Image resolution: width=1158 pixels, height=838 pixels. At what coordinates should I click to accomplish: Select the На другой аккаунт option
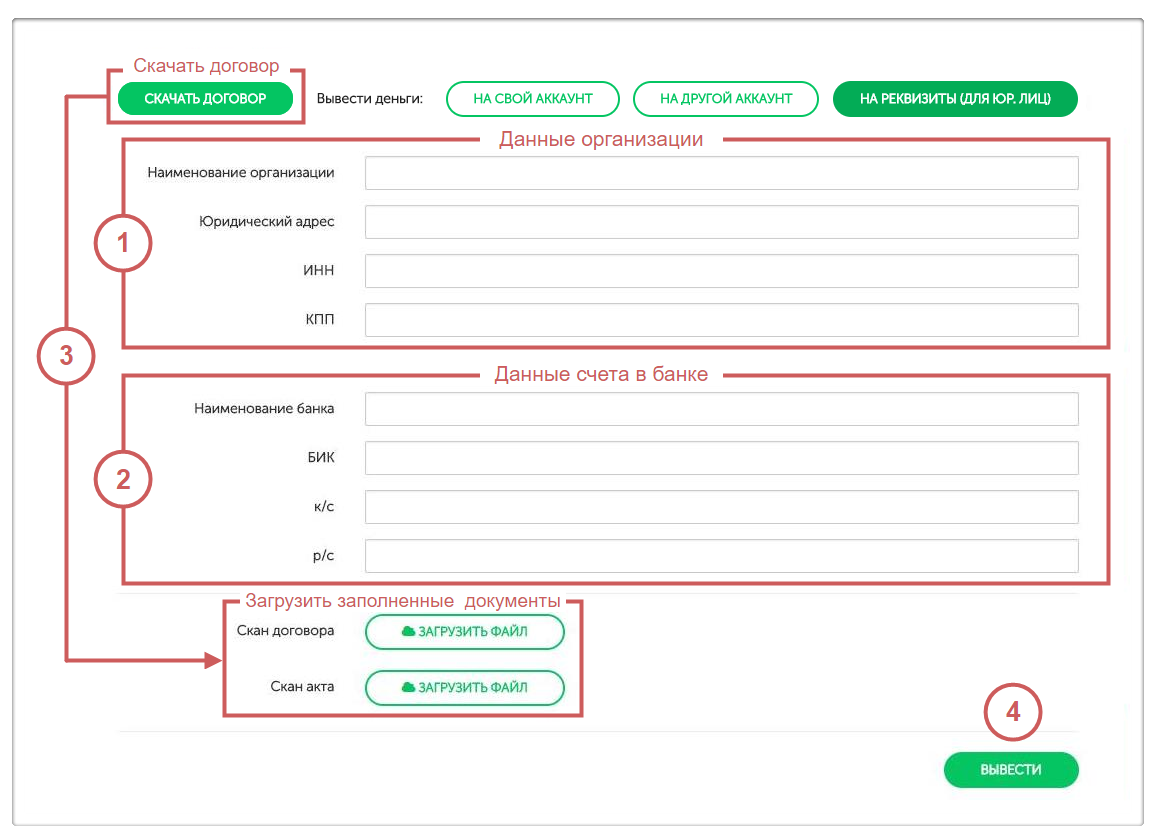point(726,99)
